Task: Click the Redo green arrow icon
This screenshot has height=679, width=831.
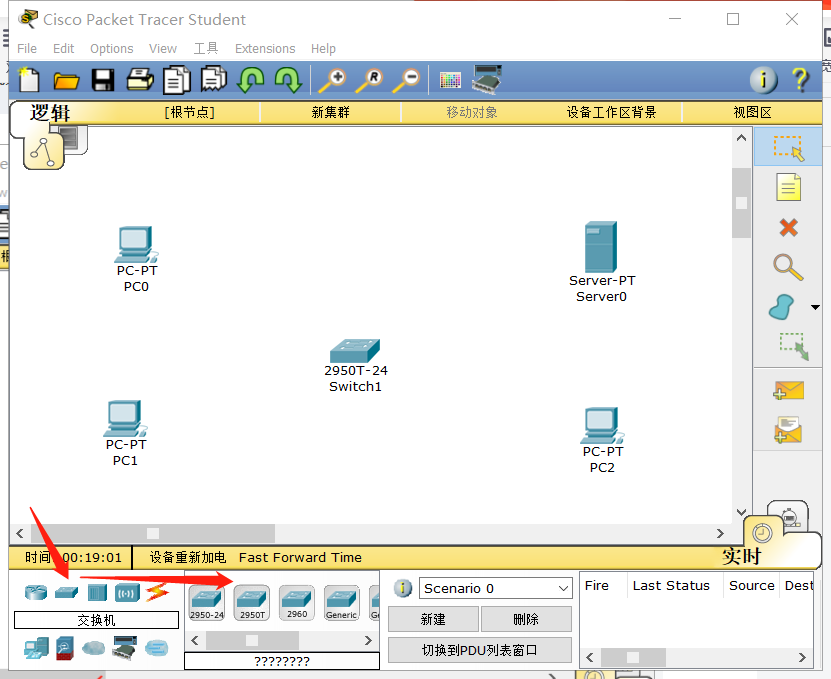Action: pyautogui.click(x=288, y=80)
